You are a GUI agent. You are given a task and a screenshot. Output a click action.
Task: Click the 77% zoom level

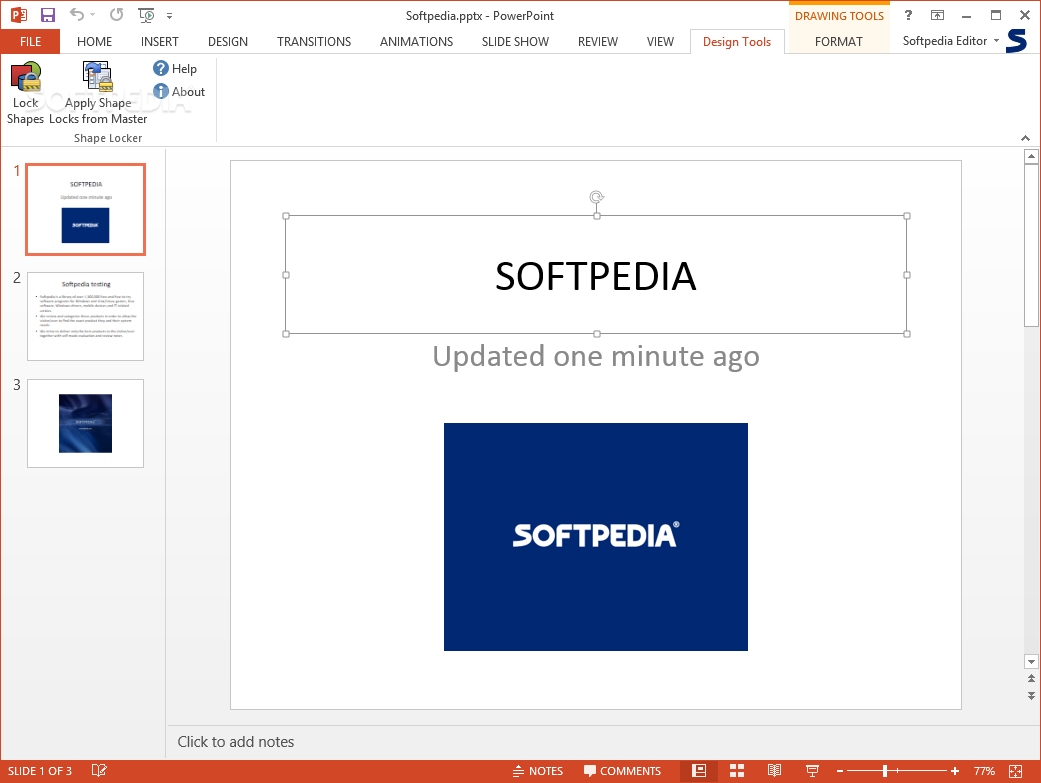(984, 771)
